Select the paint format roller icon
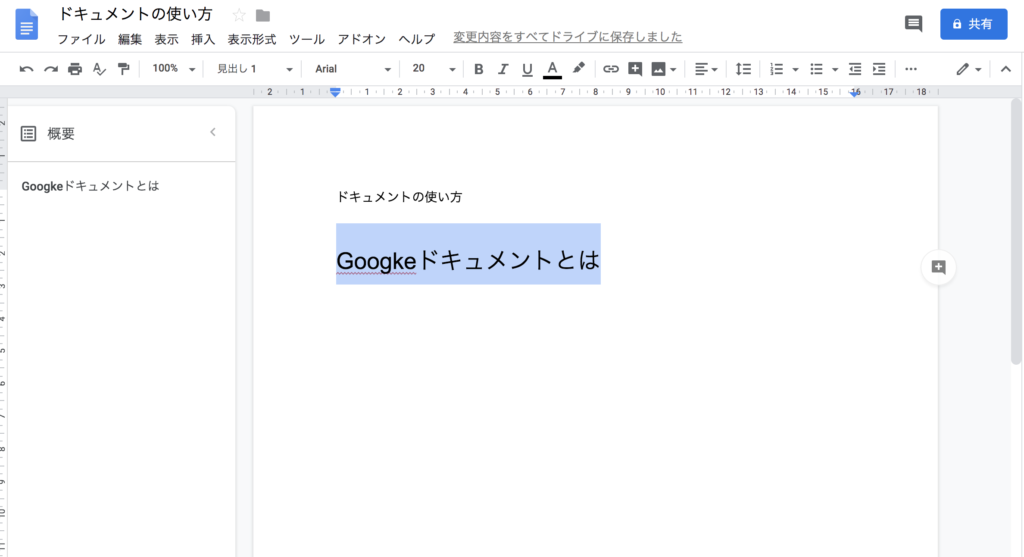 pos(123,69)
